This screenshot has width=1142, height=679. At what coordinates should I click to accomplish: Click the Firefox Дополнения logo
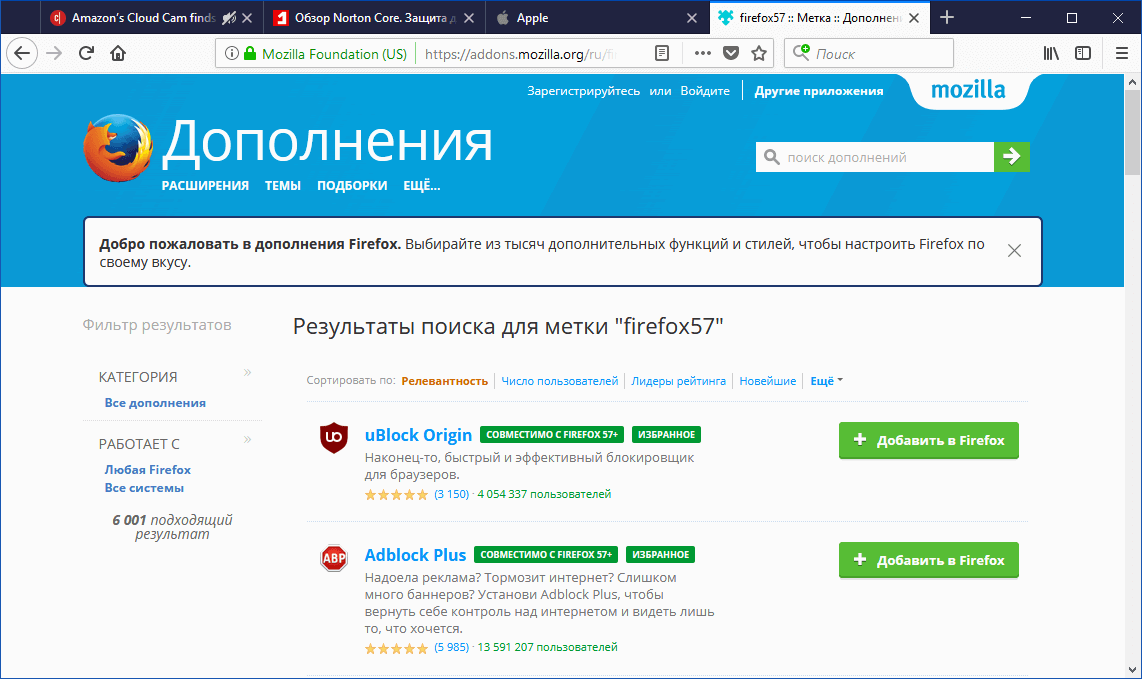coord(117,146)
